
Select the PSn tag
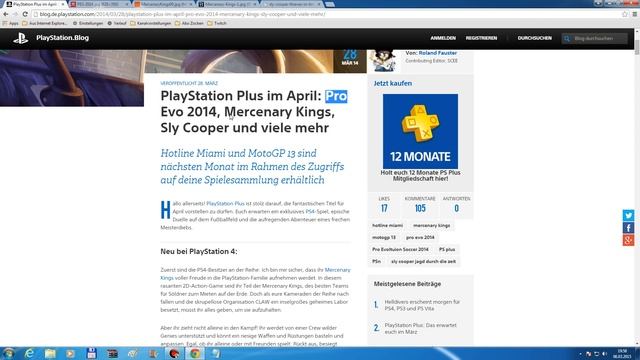(376, 261)
